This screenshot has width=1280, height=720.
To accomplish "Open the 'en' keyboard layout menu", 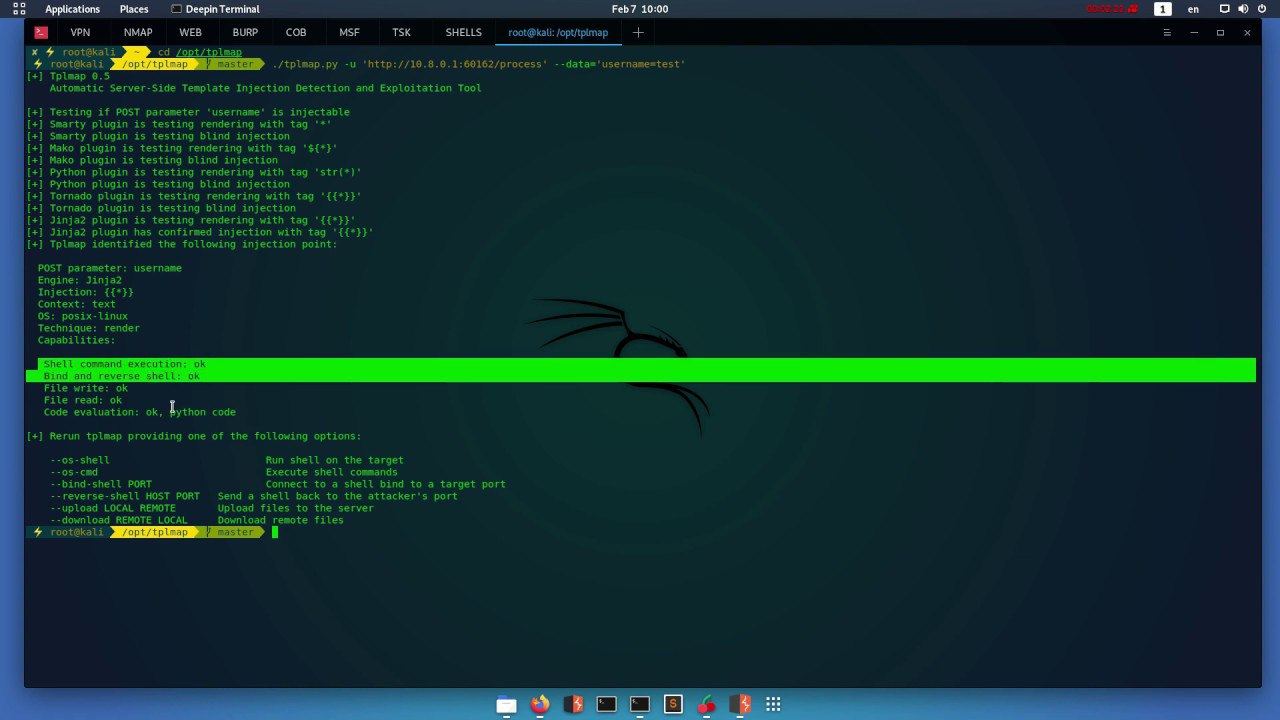I will coord(1193,9).
